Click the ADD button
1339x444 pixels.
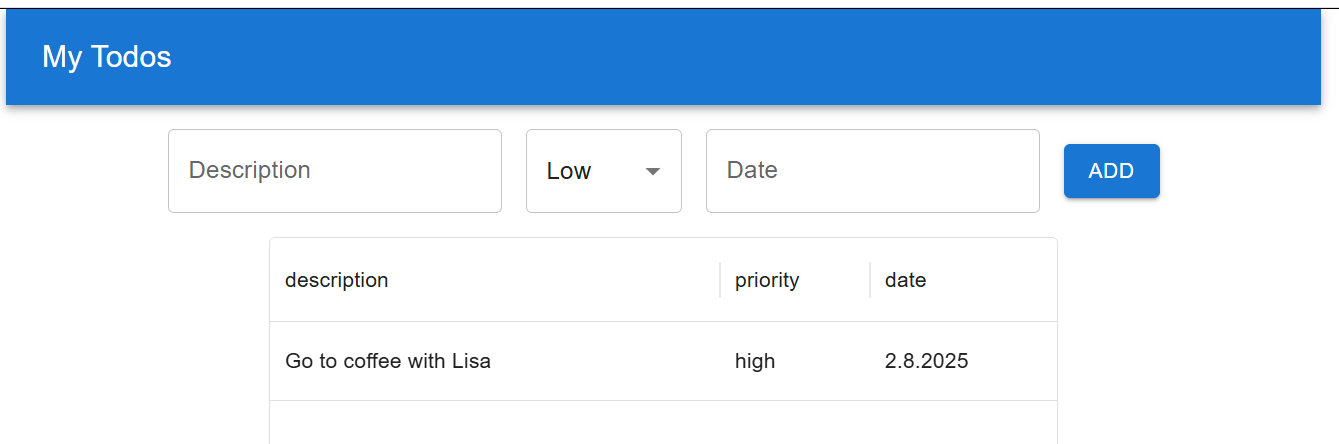1112,171
